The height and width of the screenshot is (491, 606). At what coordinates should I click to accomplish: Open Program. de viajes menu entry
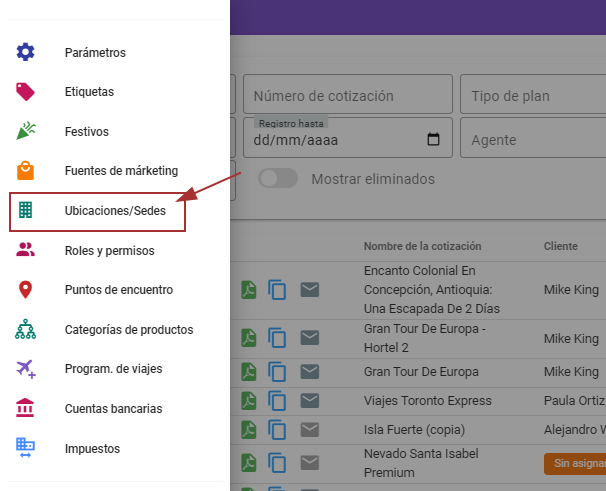point(113,369)
